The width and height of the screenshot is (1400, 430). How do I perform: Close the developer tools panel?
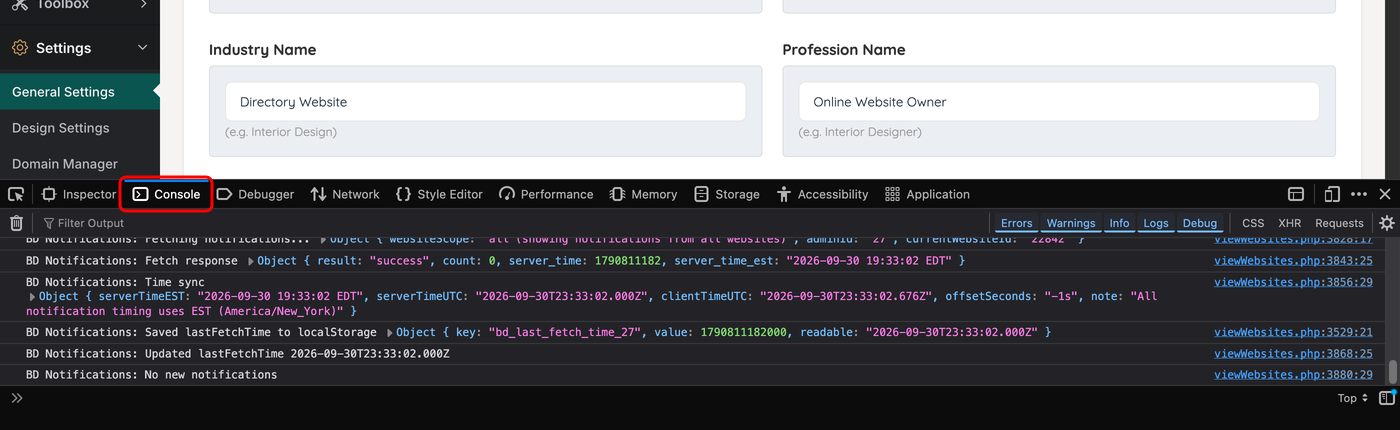pyautogui.click(x=1385, y=194)
